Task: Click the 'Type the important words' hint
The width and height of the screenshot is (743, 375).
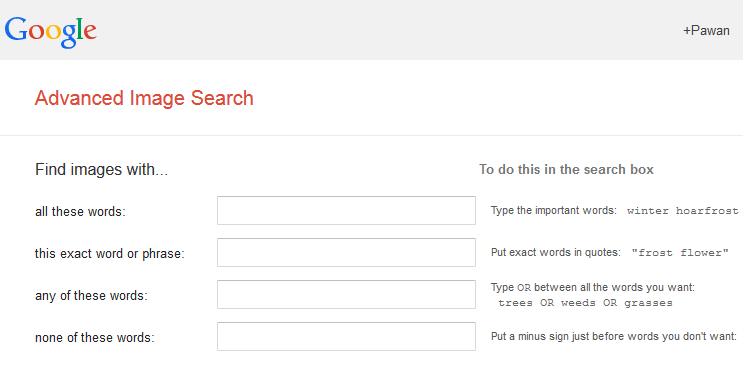Action: pyautogui.click(x=553, y=210)
